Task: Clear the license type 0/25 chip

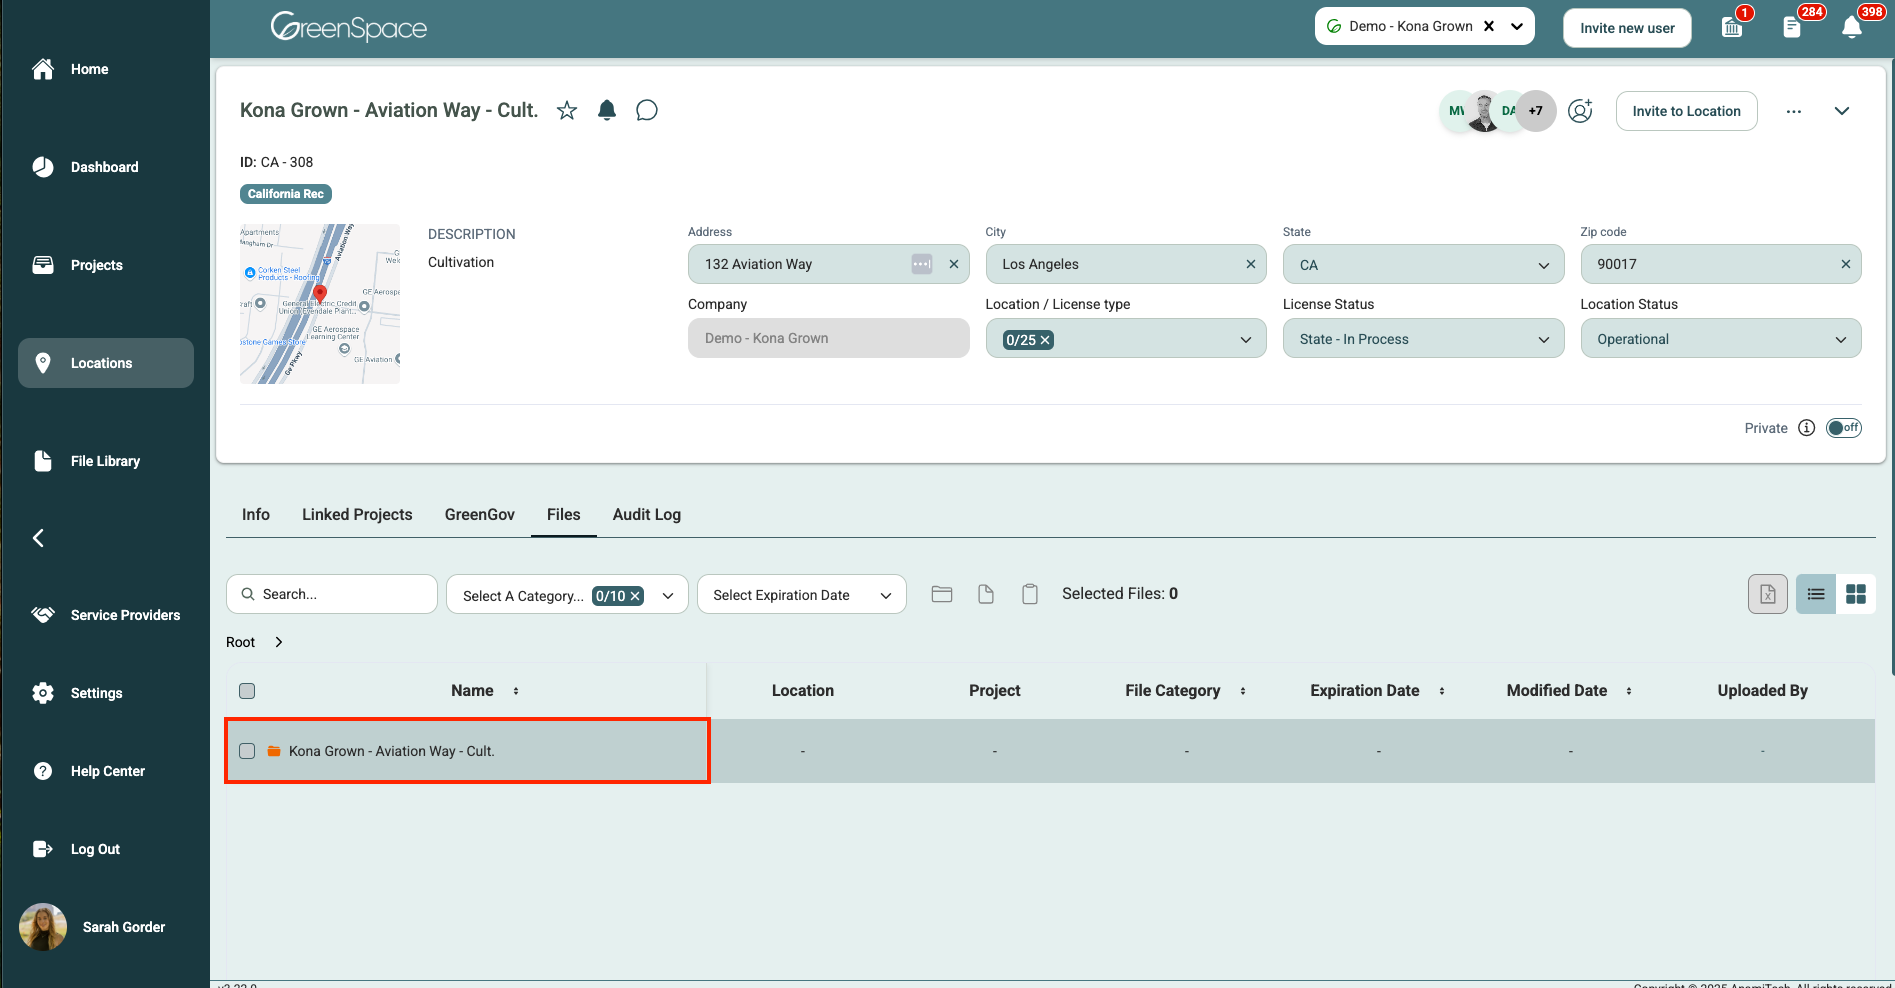Action: pyautogui.click(x=1045, y=340)
